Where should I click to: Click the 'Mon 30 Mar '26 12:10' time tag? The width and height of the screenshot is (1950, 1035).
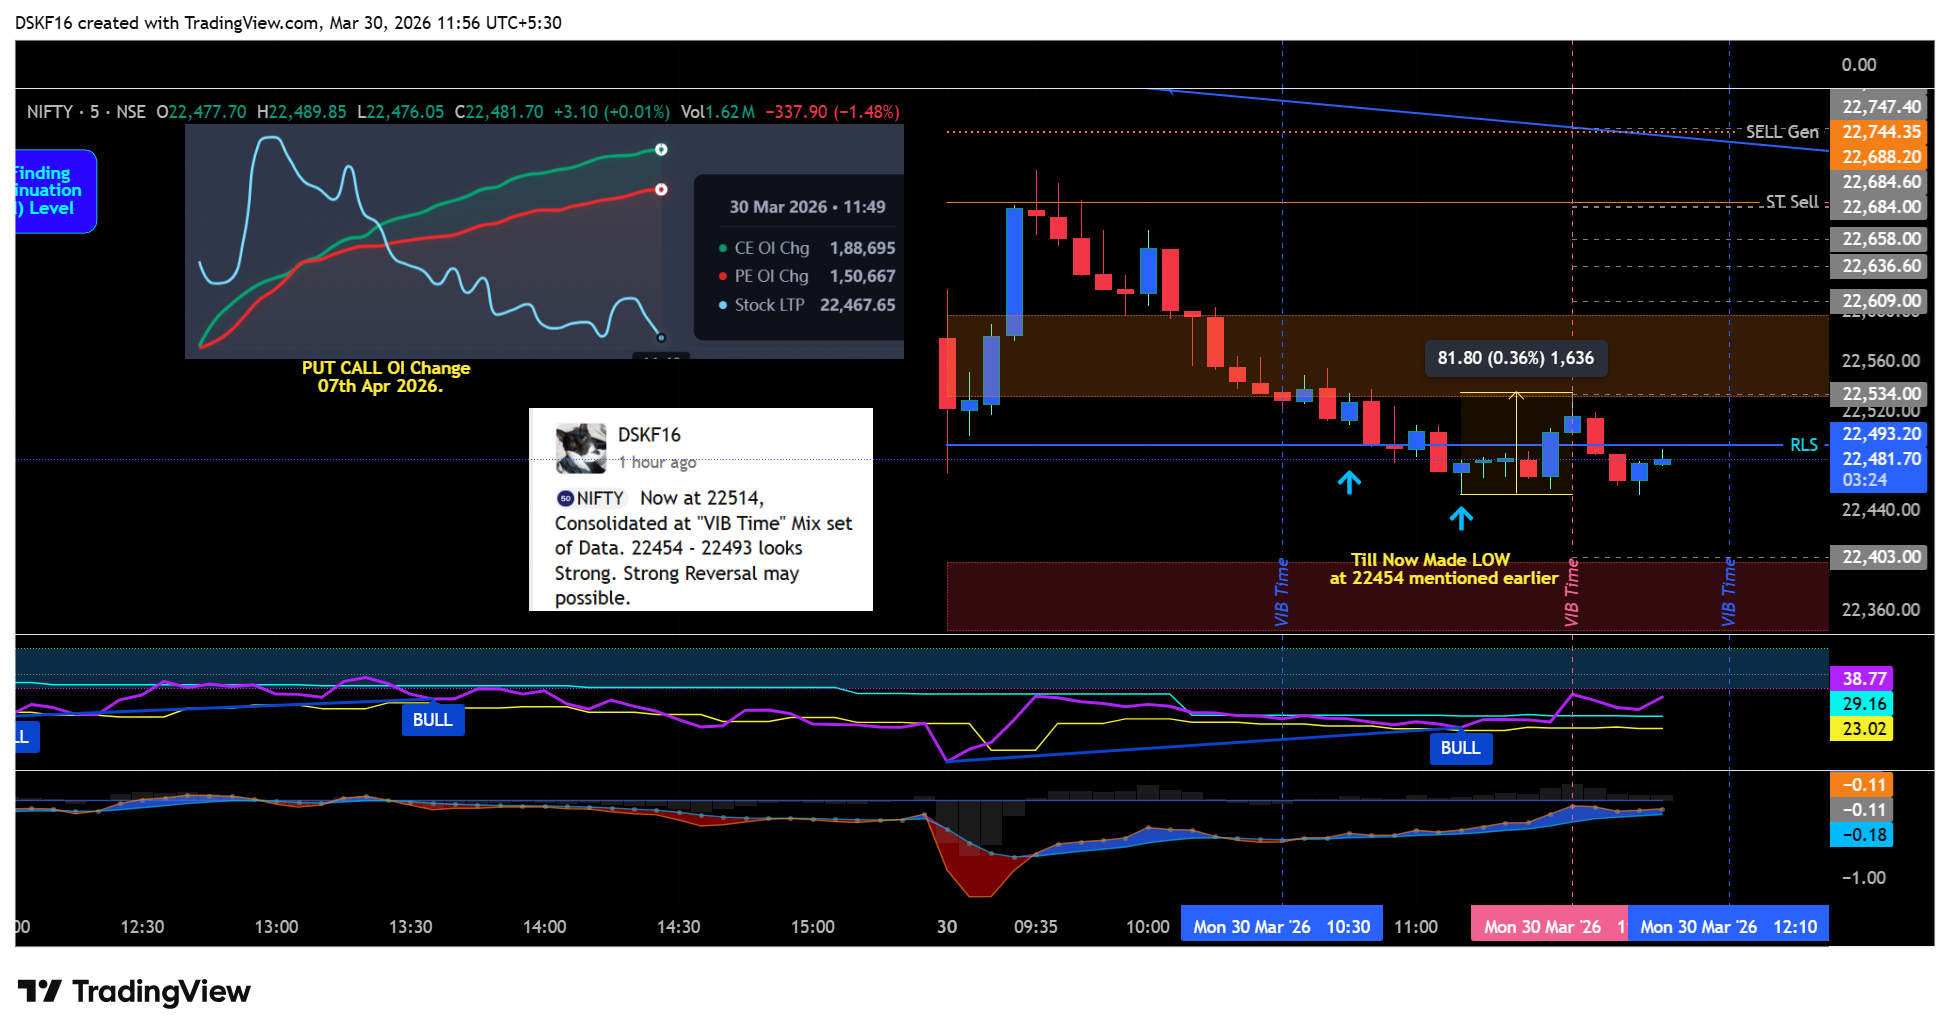pyautogui.click(x=1729, y=927)
